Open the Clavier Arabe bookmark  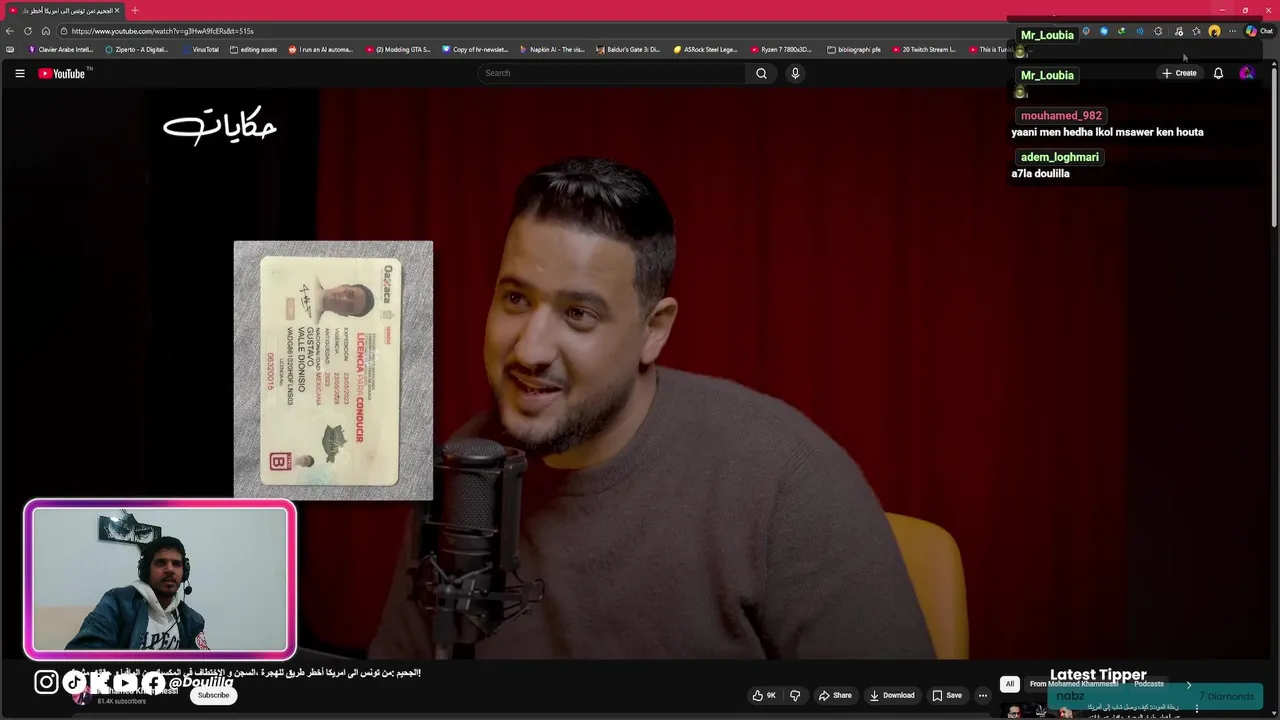click(60, 49)
